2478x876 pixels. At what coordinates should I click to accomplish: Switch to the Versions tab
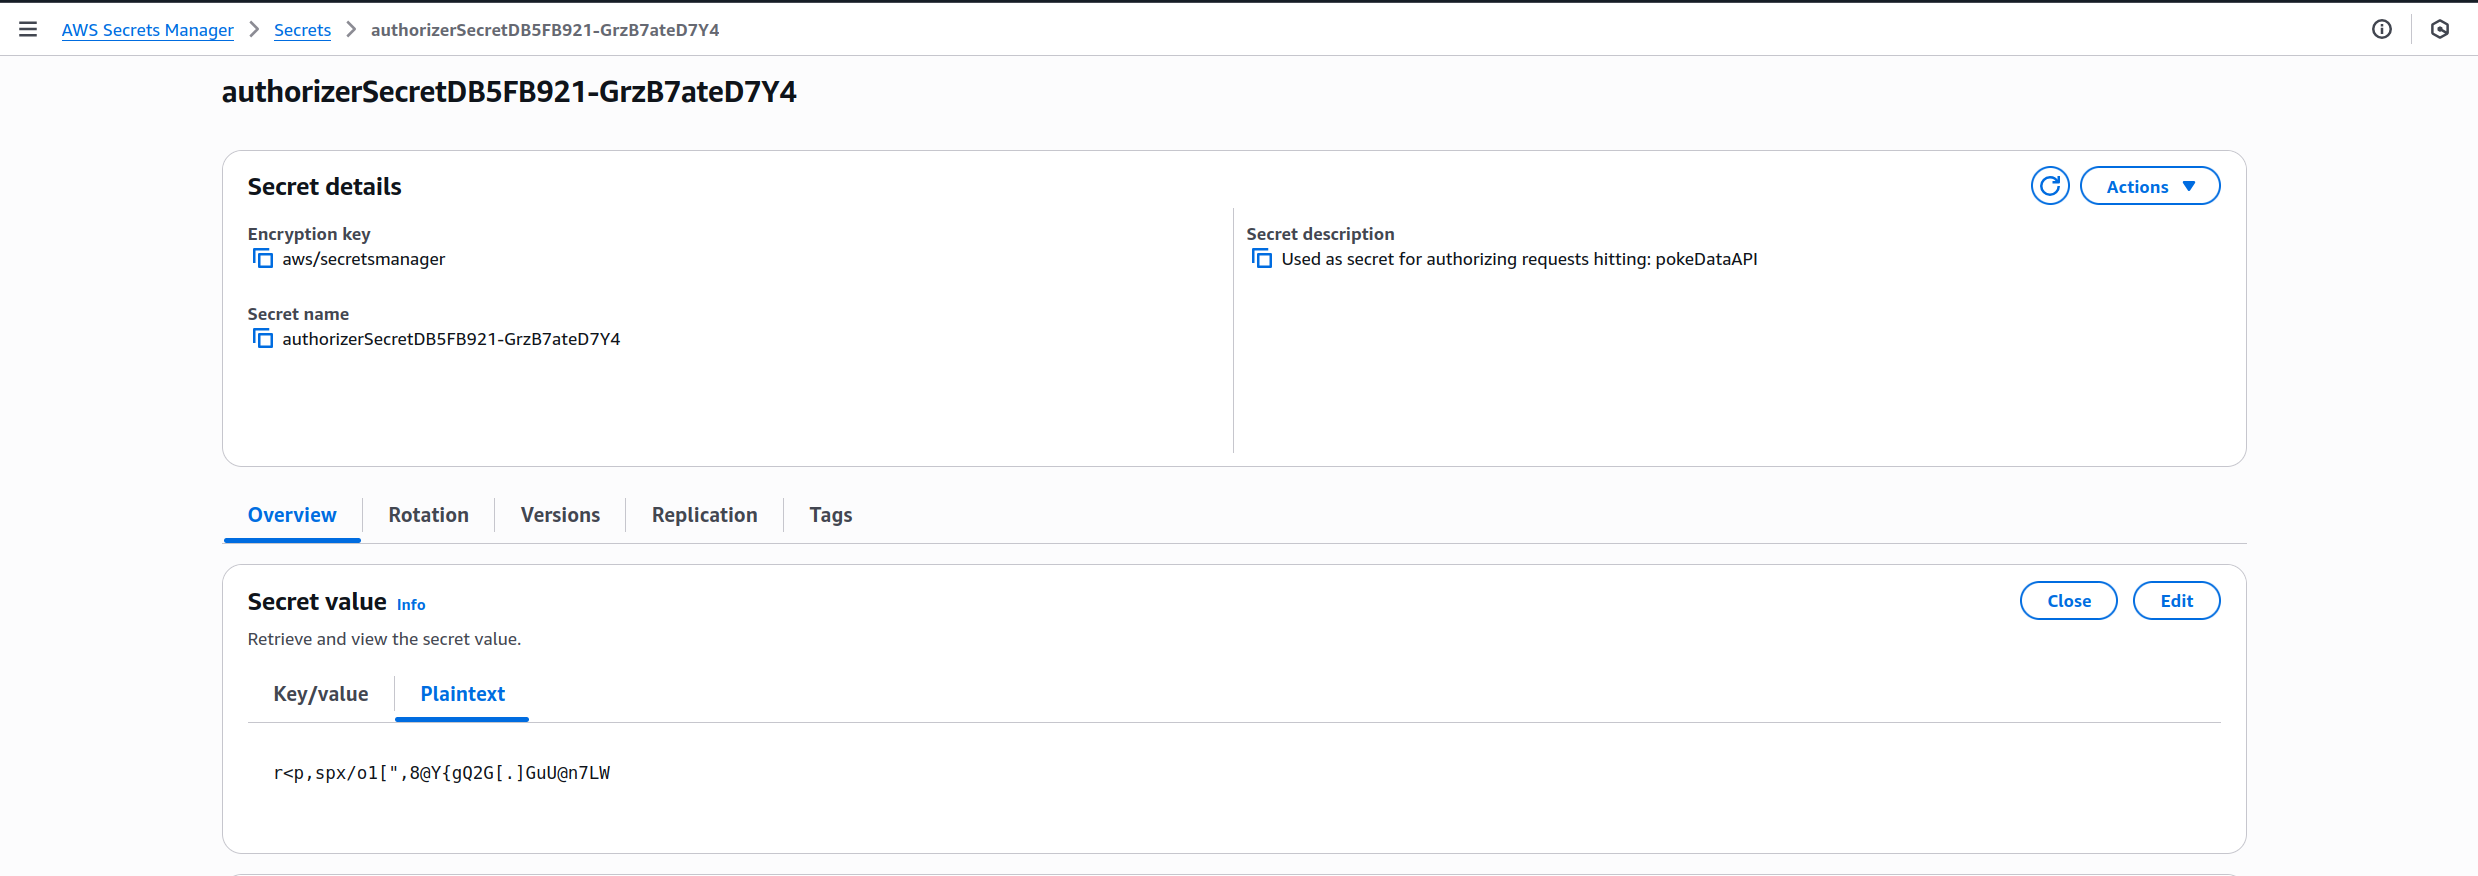pyautogui.click(x=560, y=515)
